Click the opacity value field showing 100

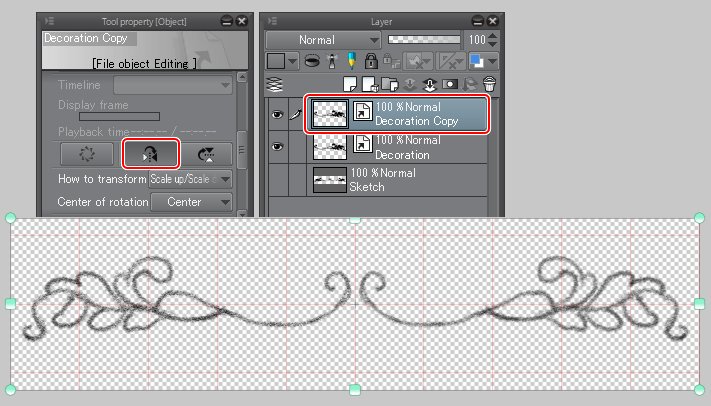(476, 40)
